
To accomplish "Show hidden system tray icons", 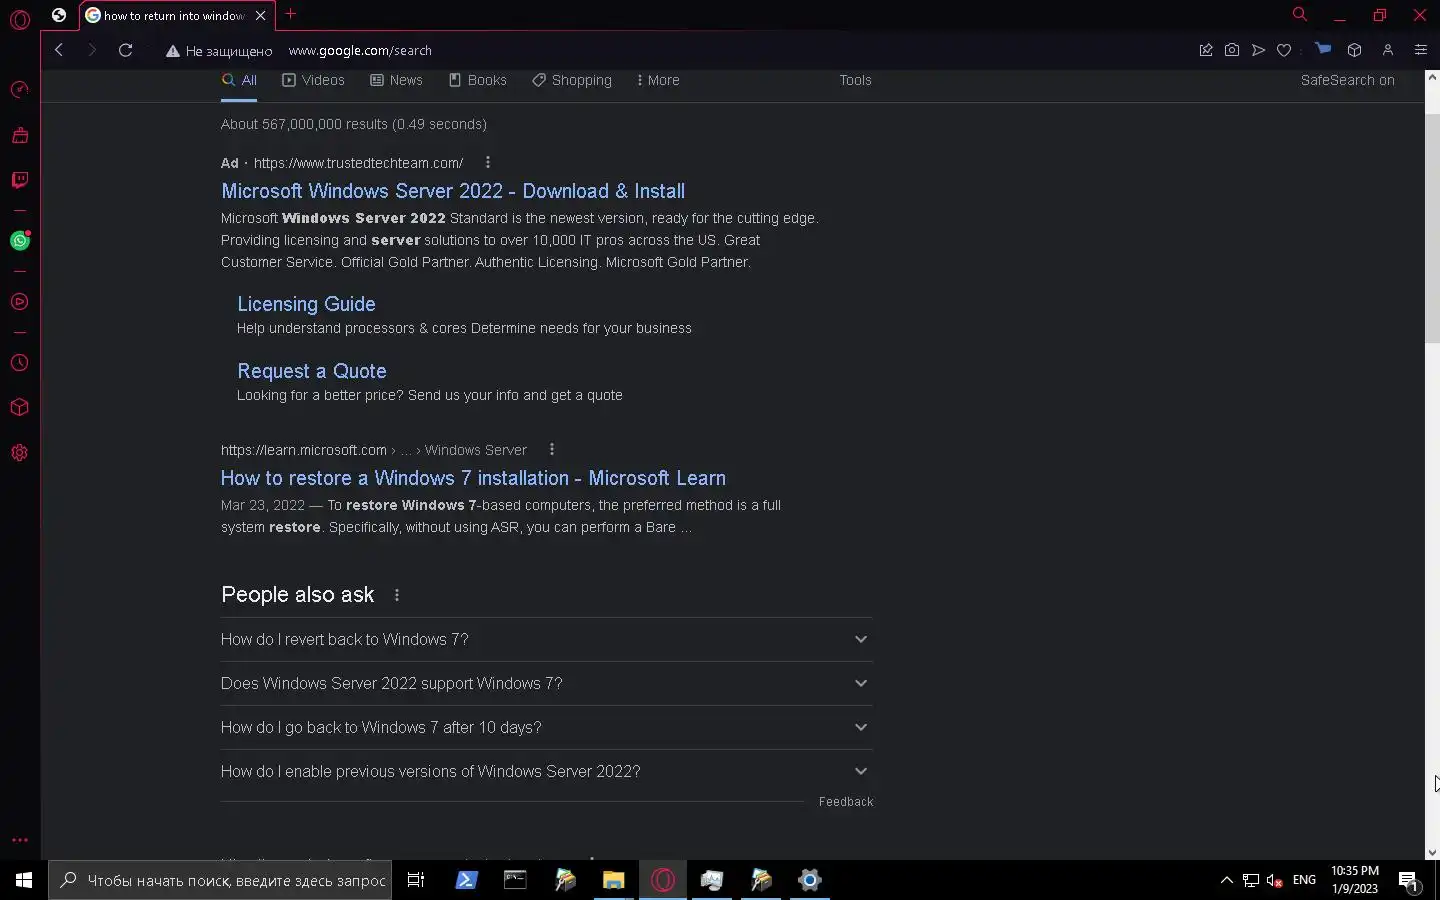I will pos(1226,880).
